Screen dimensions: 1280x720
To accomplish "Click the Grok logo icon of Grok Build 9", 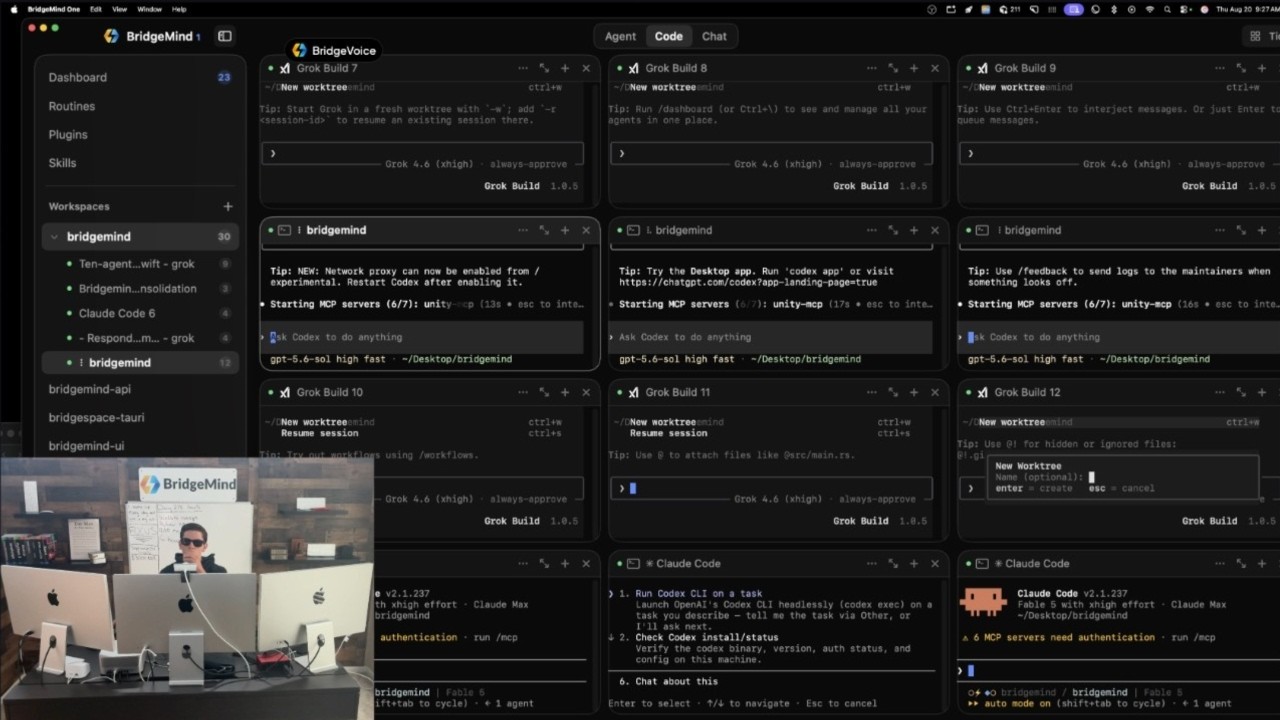I will coord(983,68).
